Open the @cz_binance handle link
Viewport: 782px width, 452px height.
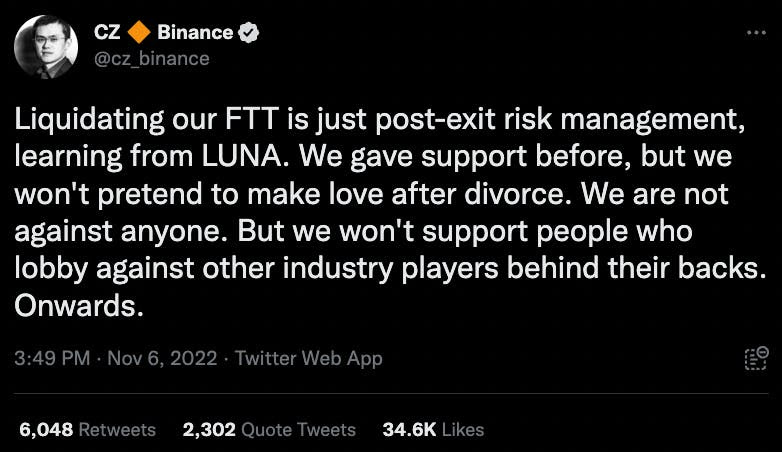(152, 59)
